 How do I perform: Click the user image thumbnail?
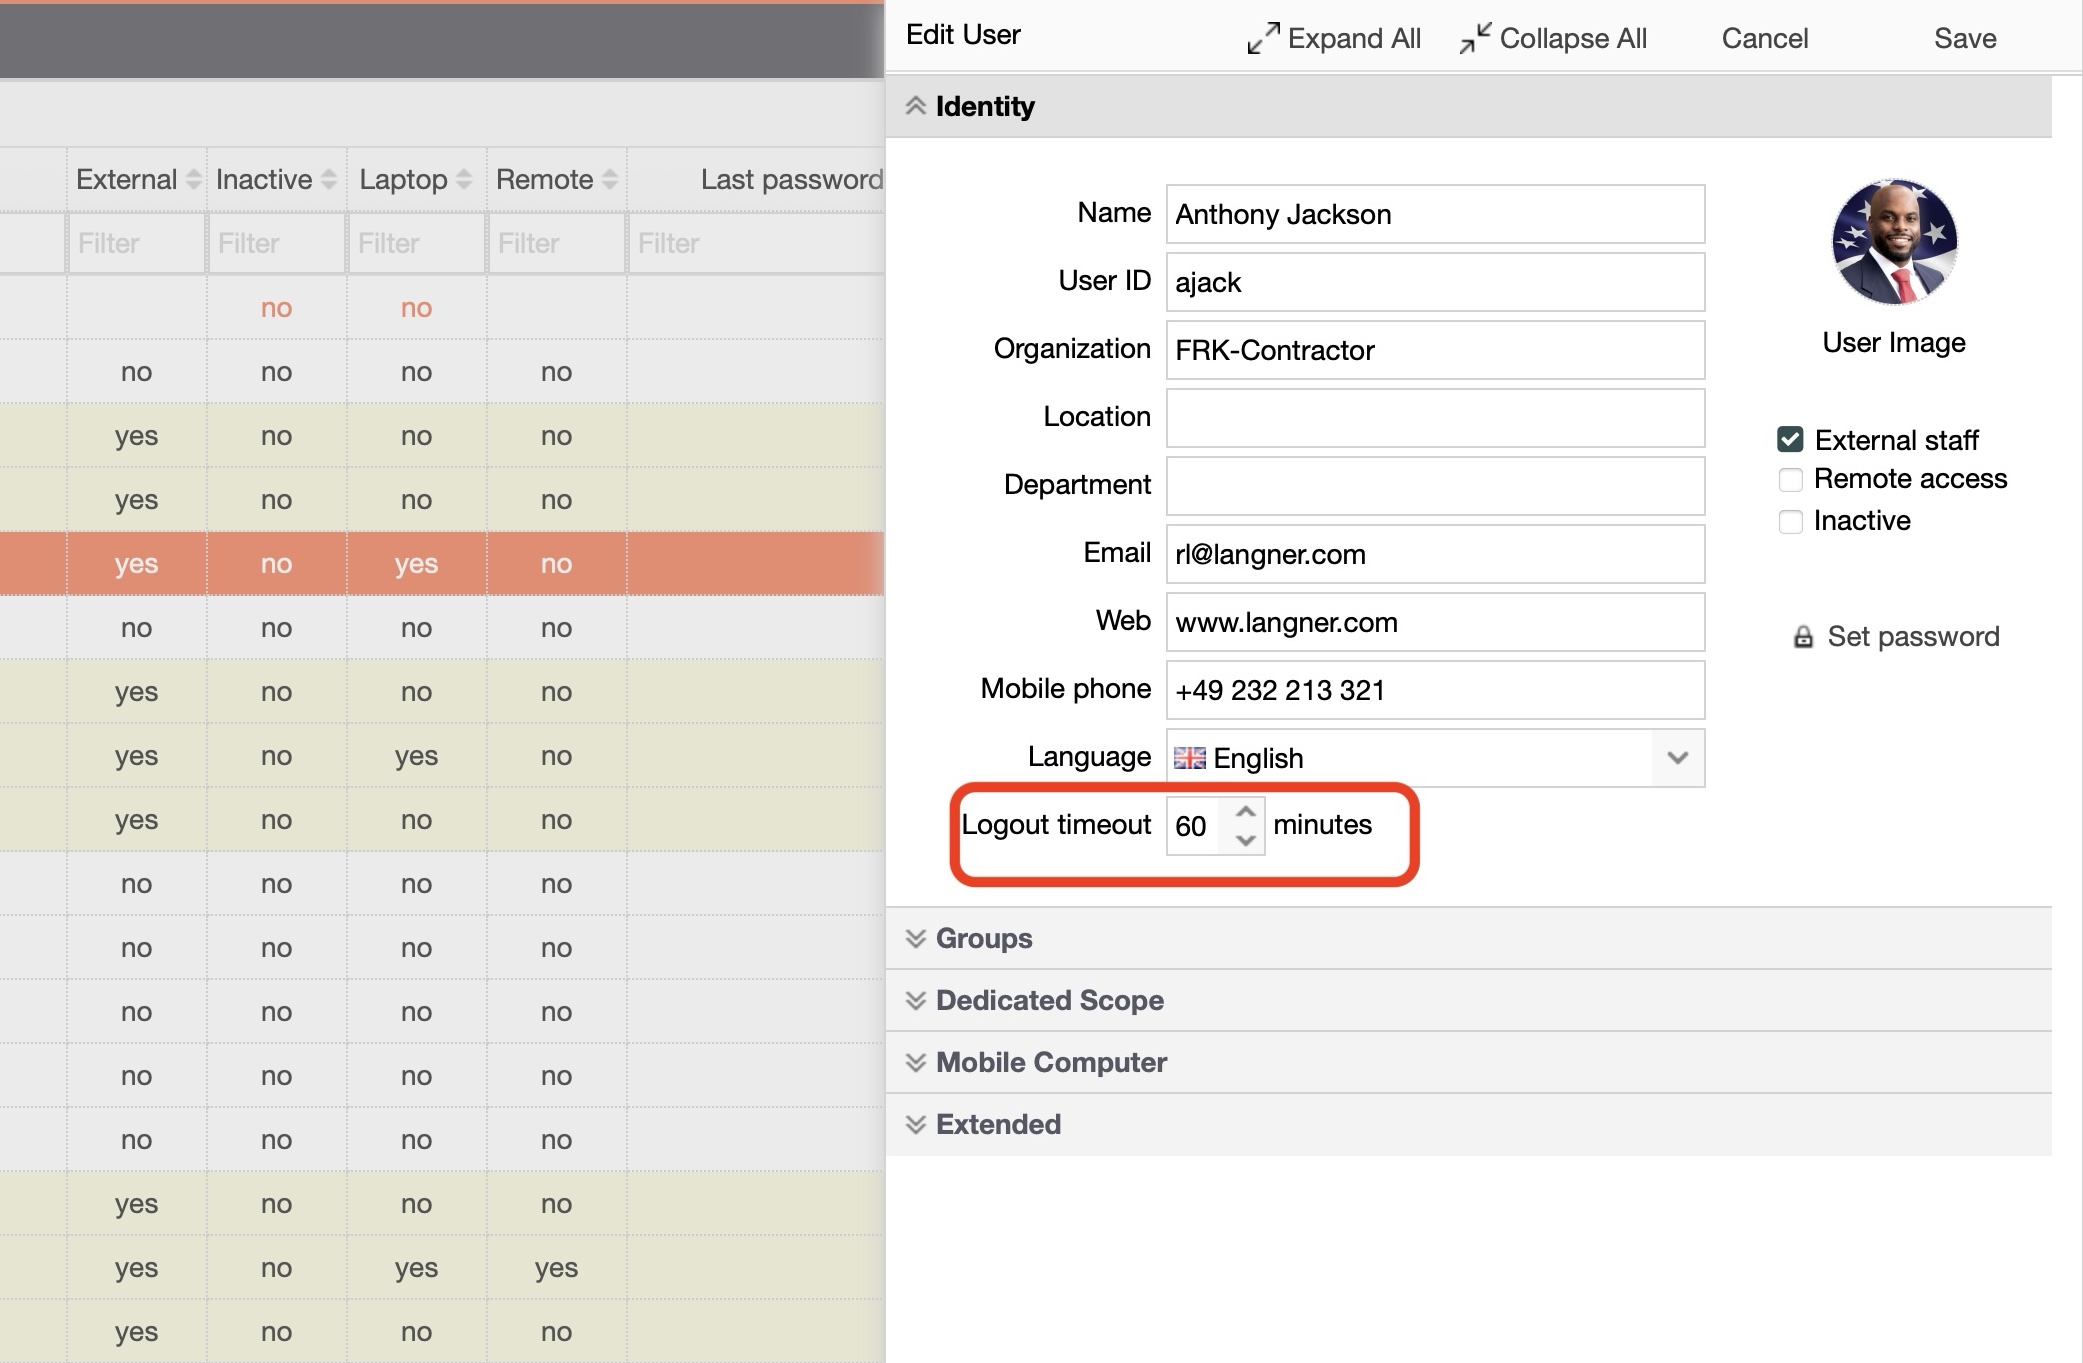point(1893,243)
